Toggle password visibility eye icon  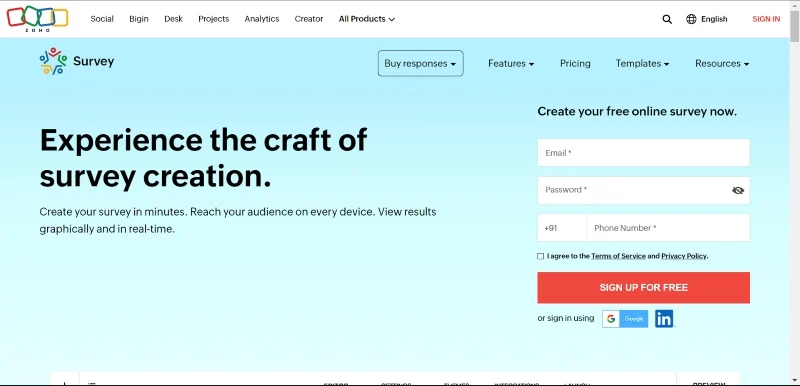738,190
